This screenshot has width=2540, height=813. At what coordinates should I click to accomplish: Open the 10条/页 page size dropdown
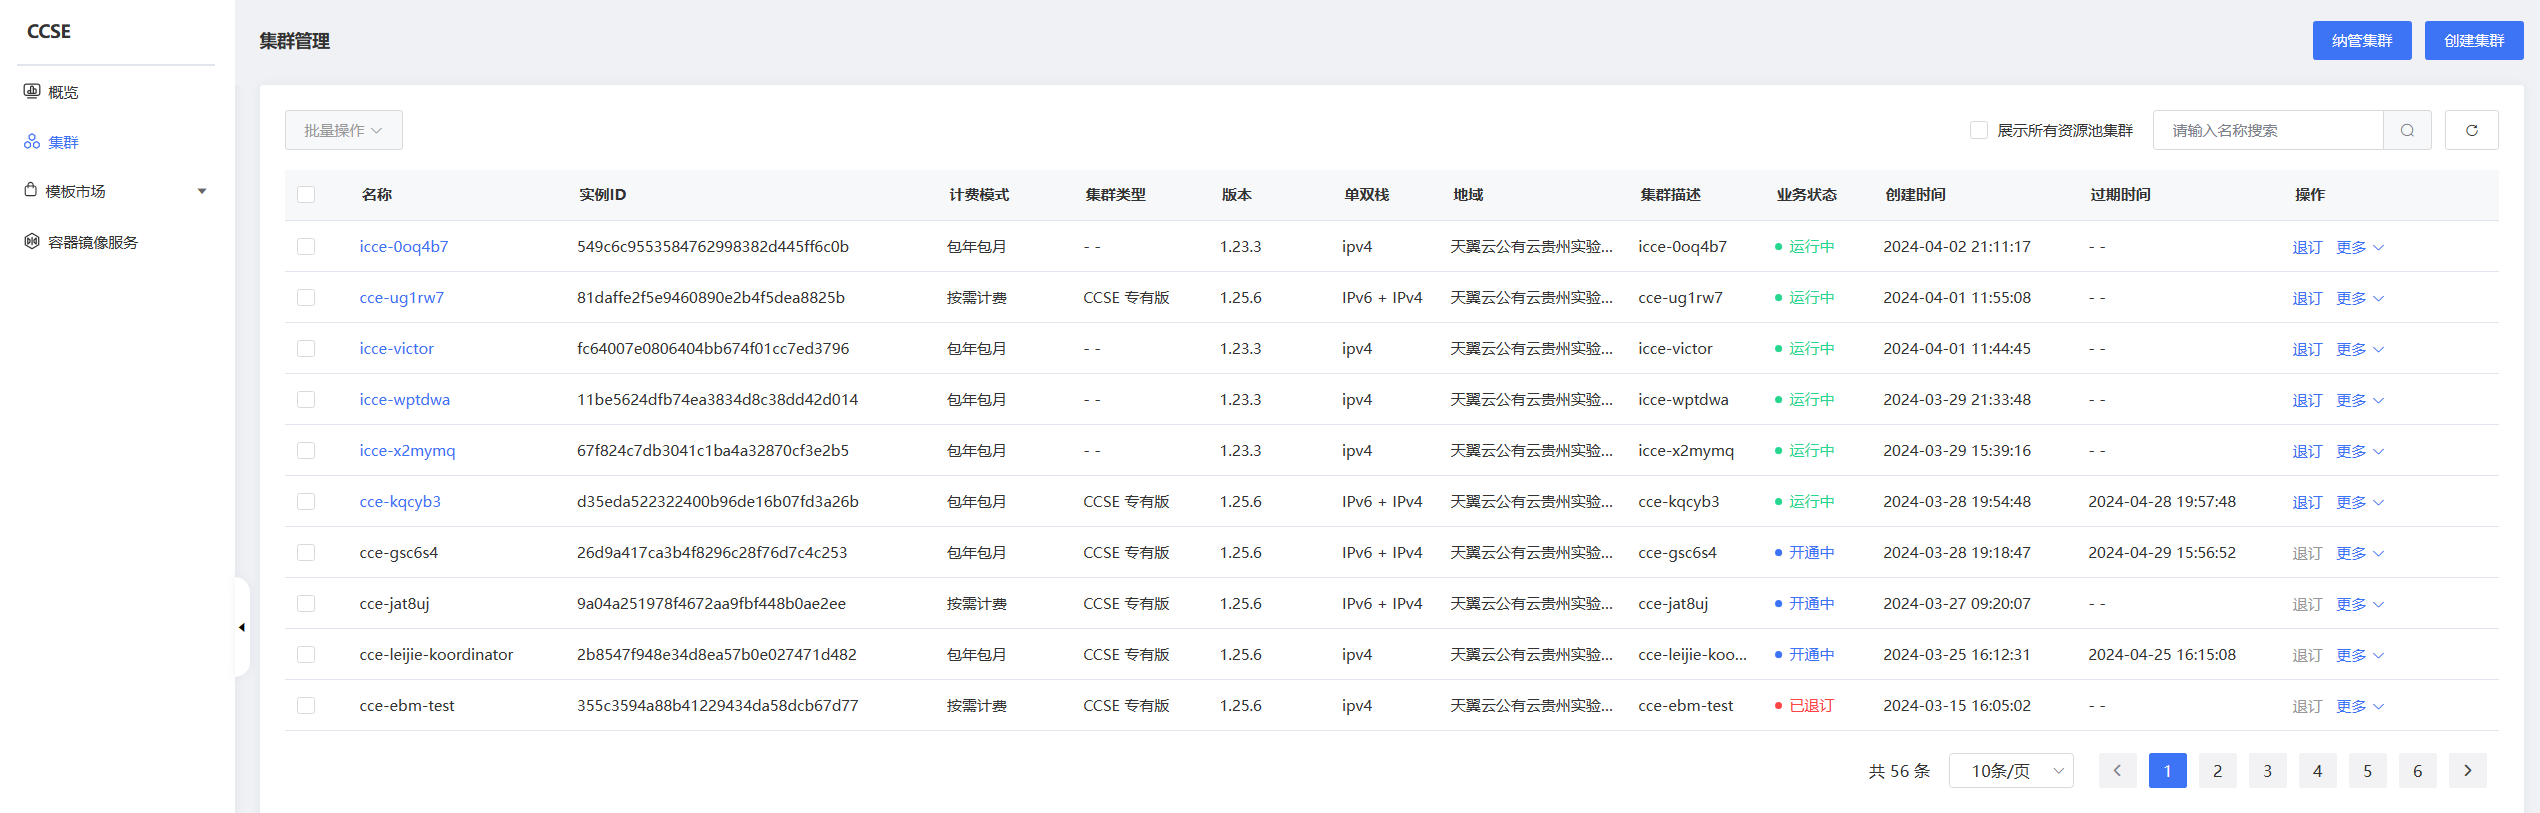point(2011,770)
